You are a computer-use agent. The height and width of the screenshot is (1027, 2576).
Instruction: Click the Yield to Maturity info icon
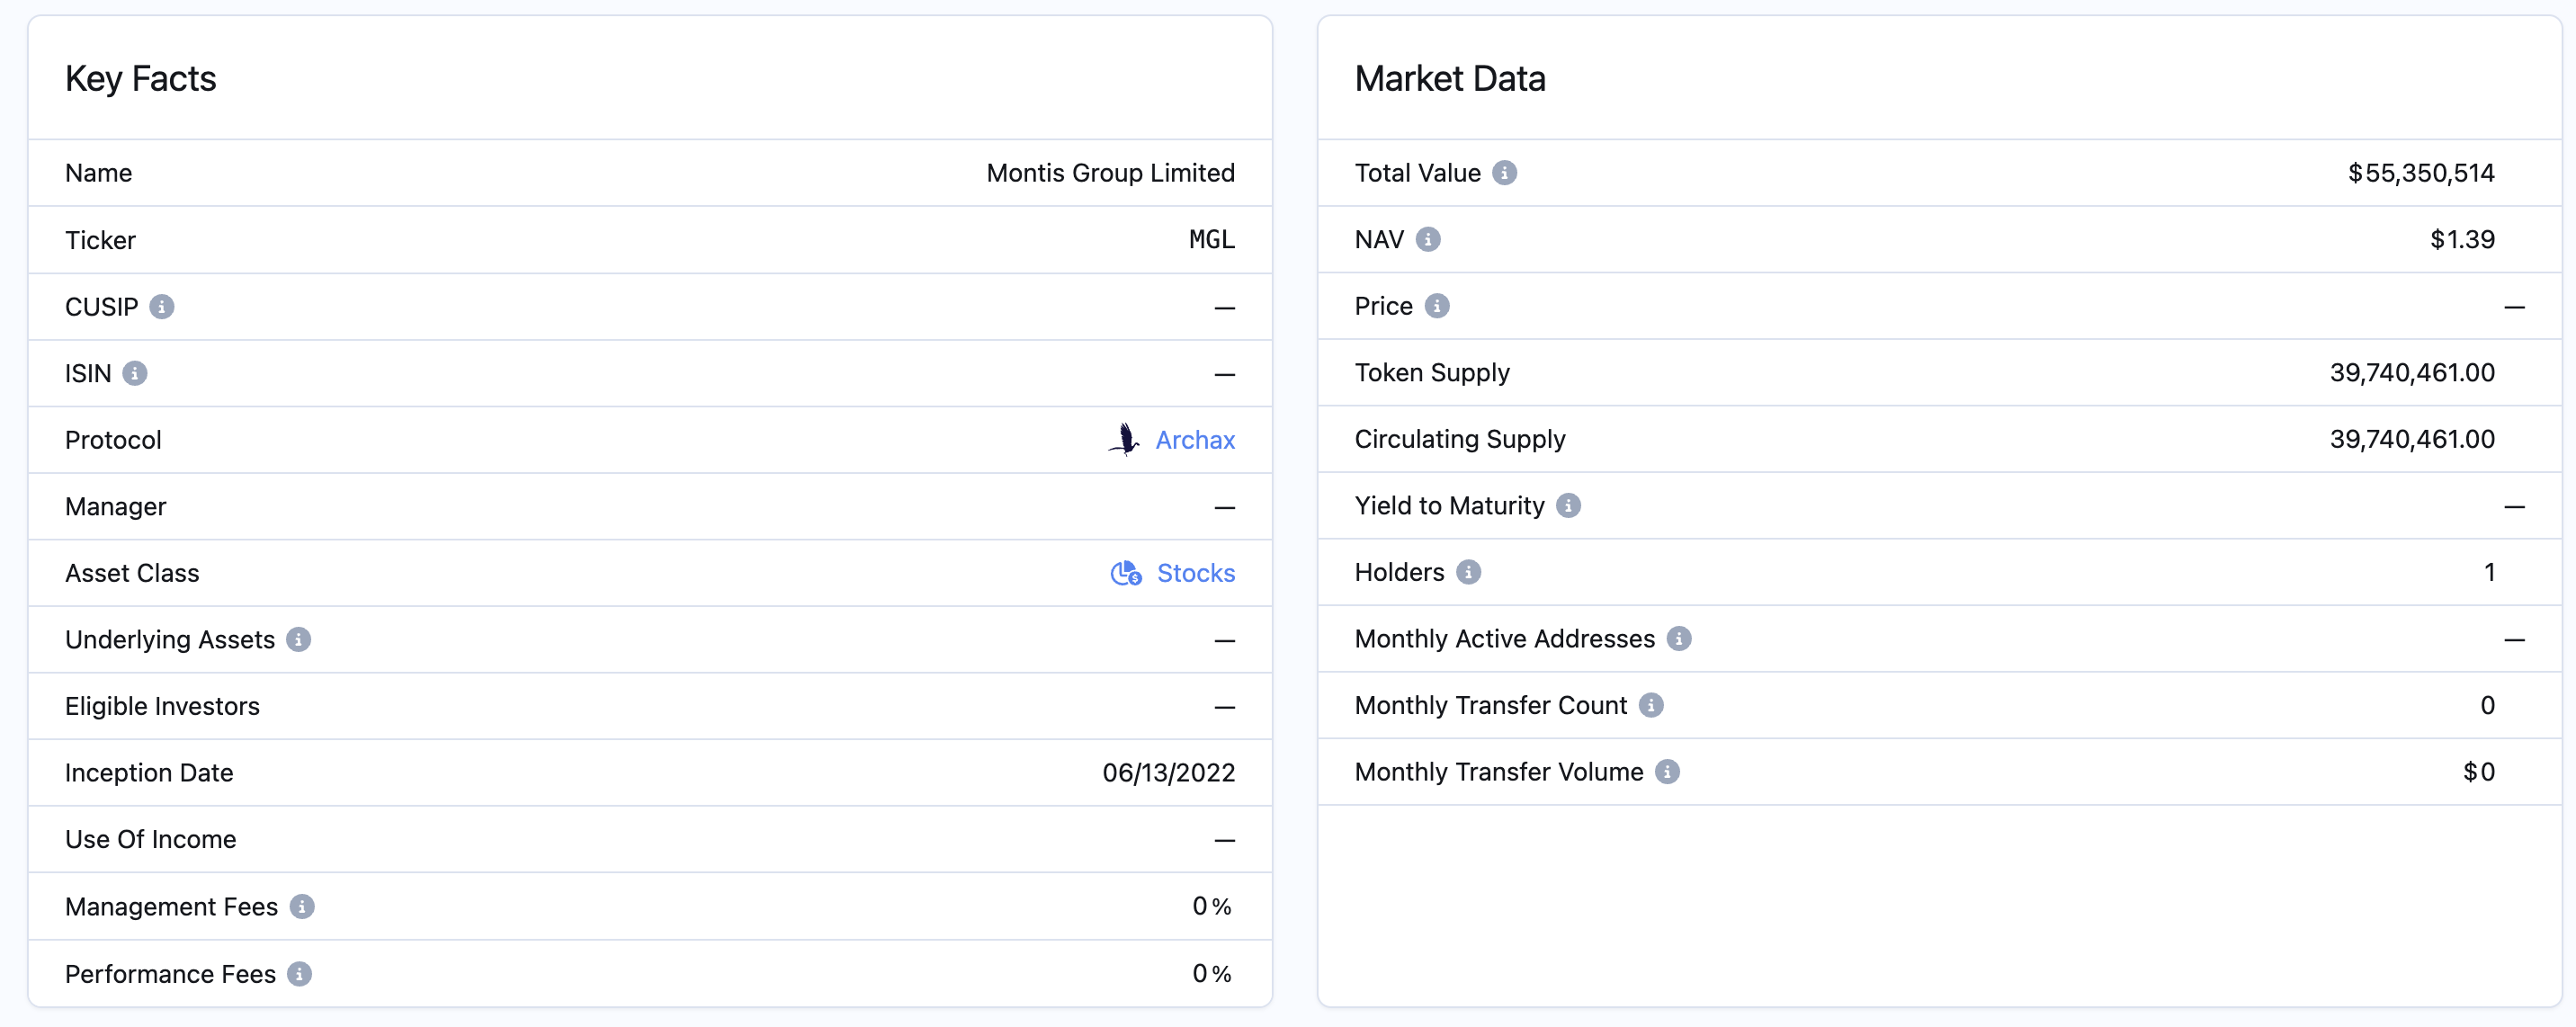coord(1568,506)
